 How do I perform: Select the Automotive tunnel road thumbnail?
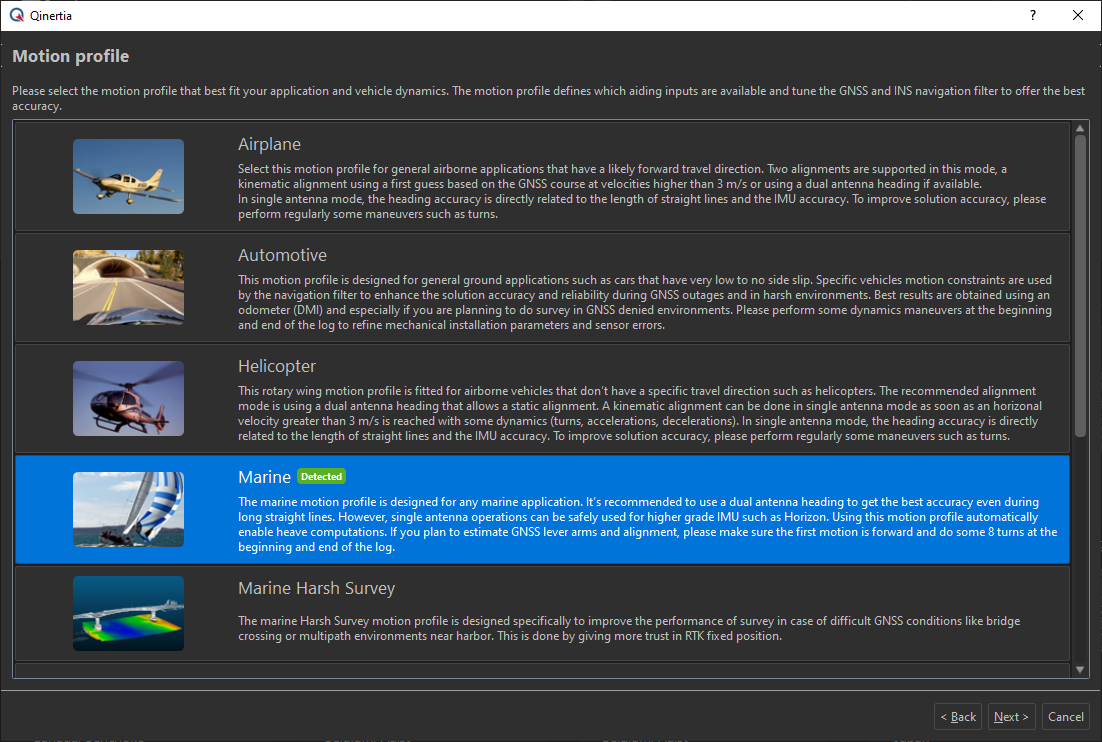click(x=128, y=287)
